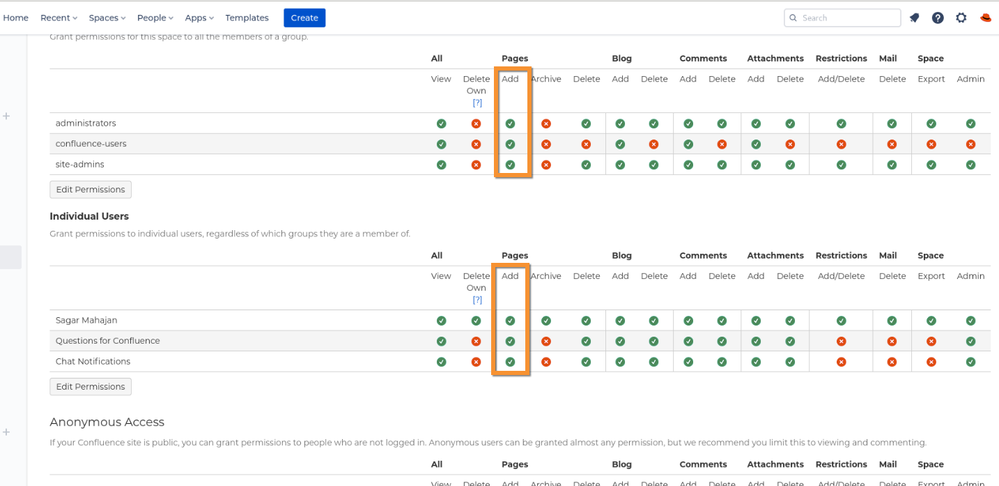999x486 pixels.
Task: Click administrators row View check icon
Action: [441, 124]
